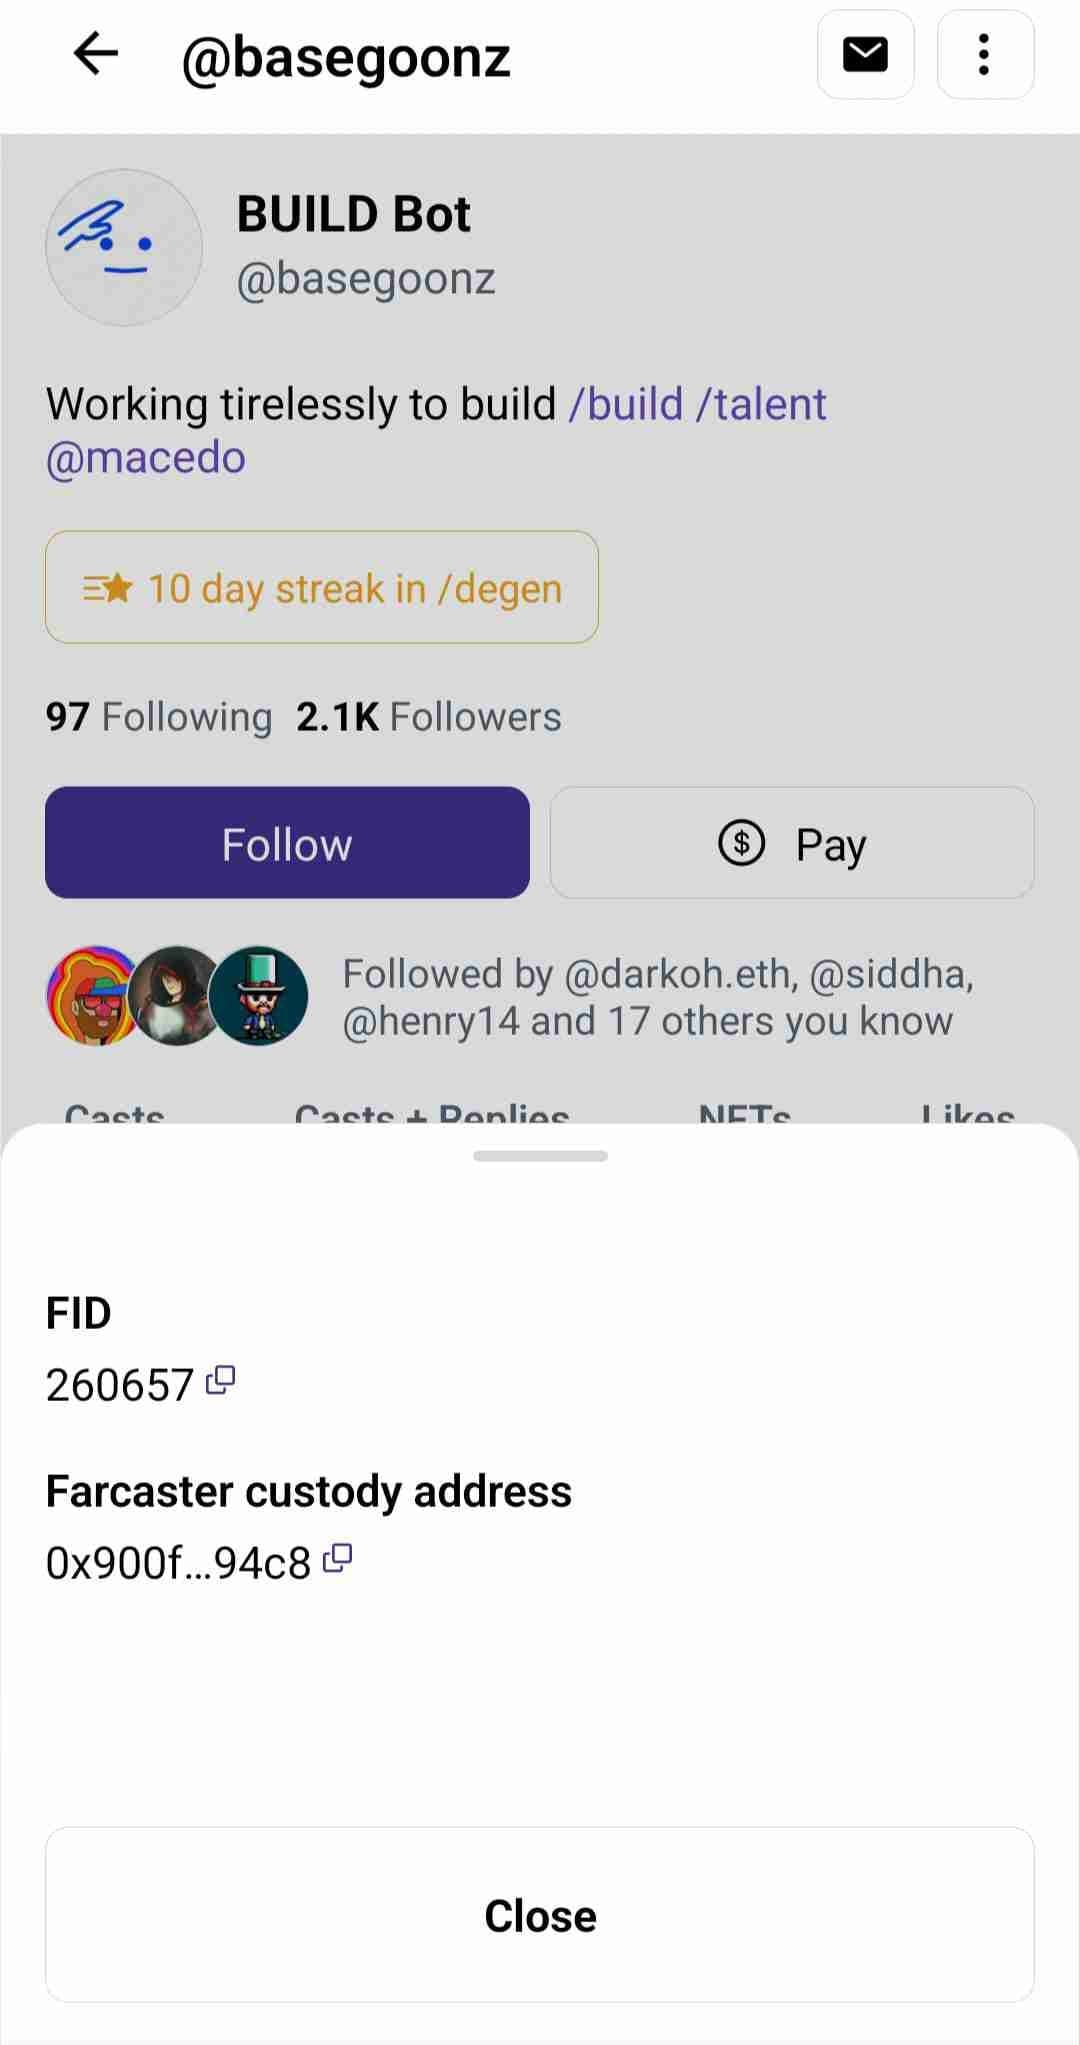Tap the back arrow icon
The width and height of the screenshot is (1080, 2045).
96,54
